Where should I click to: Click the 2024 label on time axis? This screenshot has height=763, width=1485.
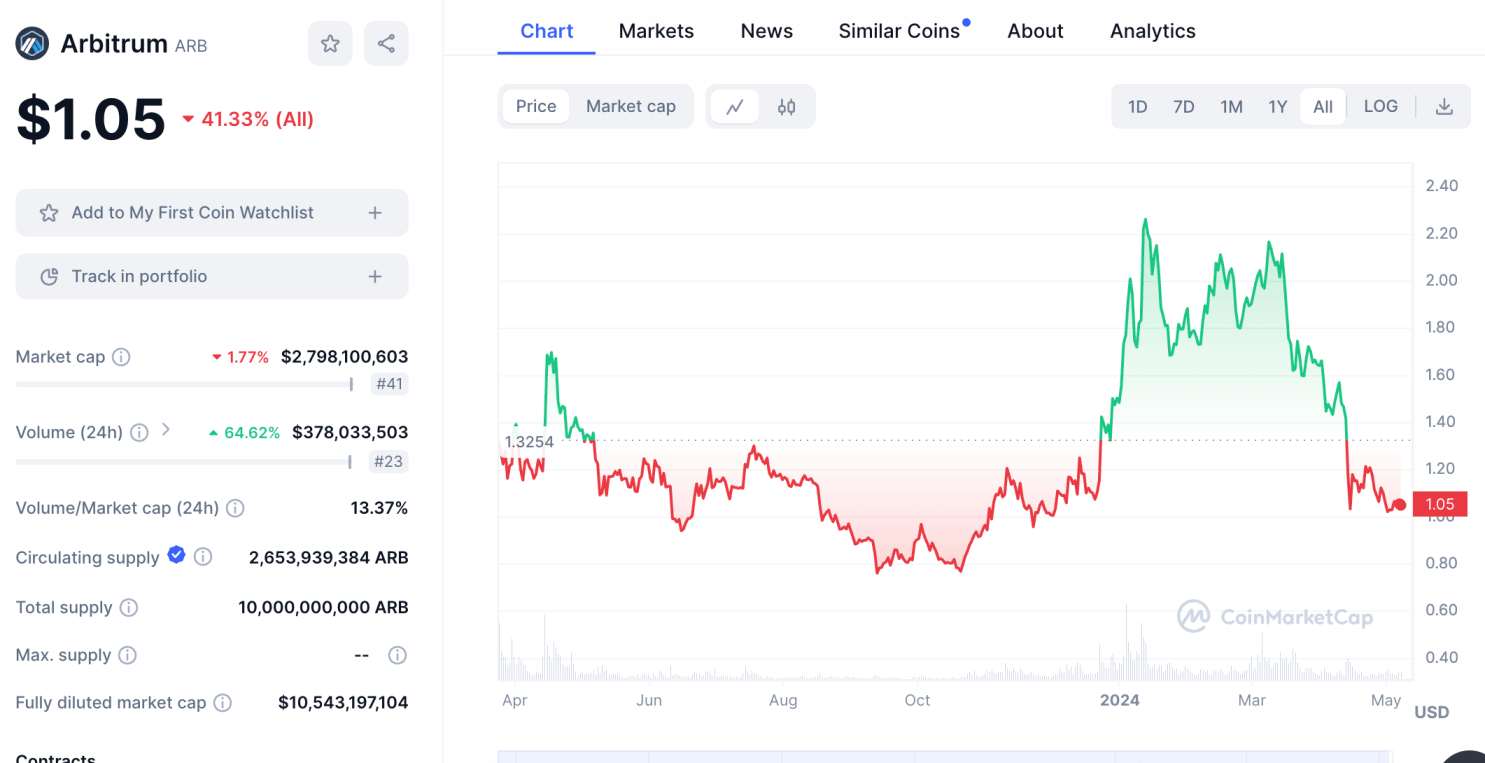(1120, 700)
